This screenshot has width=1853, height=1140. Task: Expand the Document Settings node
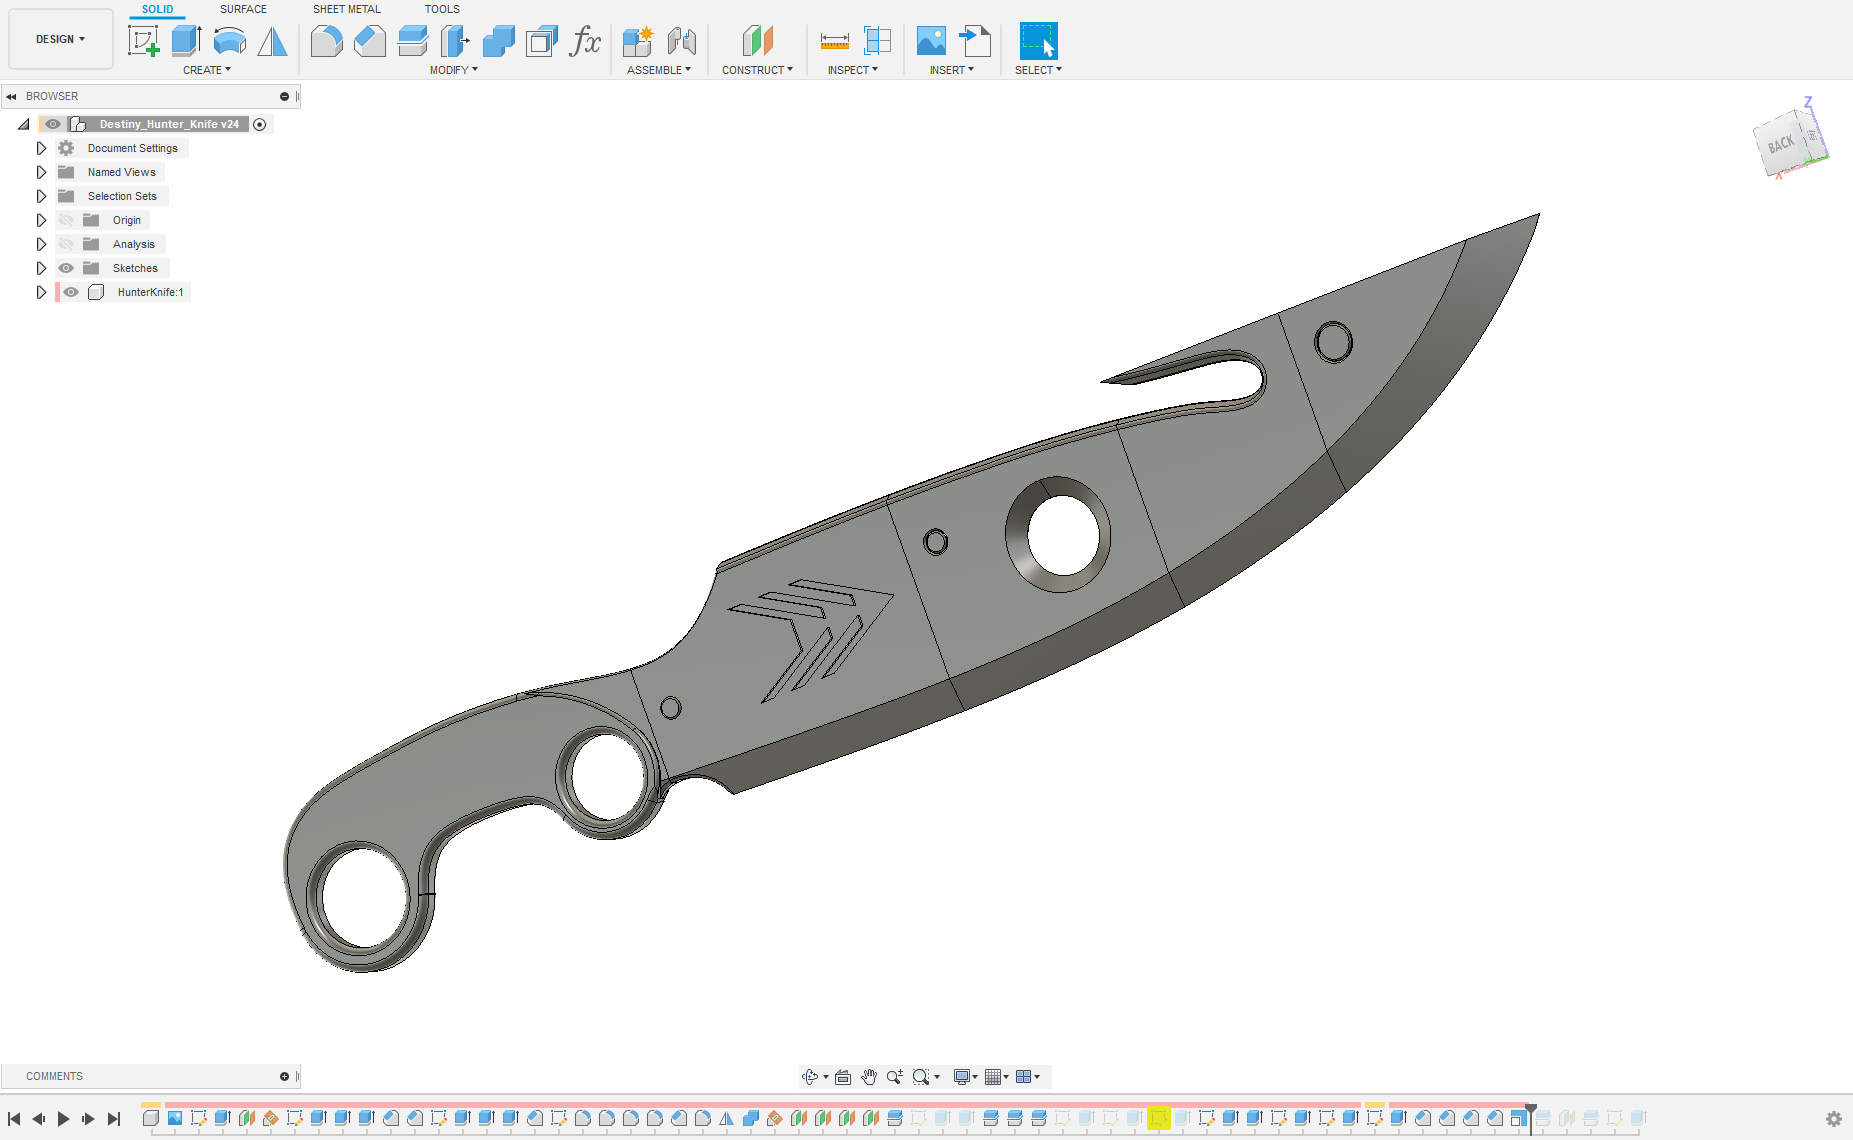pos(41,148)
